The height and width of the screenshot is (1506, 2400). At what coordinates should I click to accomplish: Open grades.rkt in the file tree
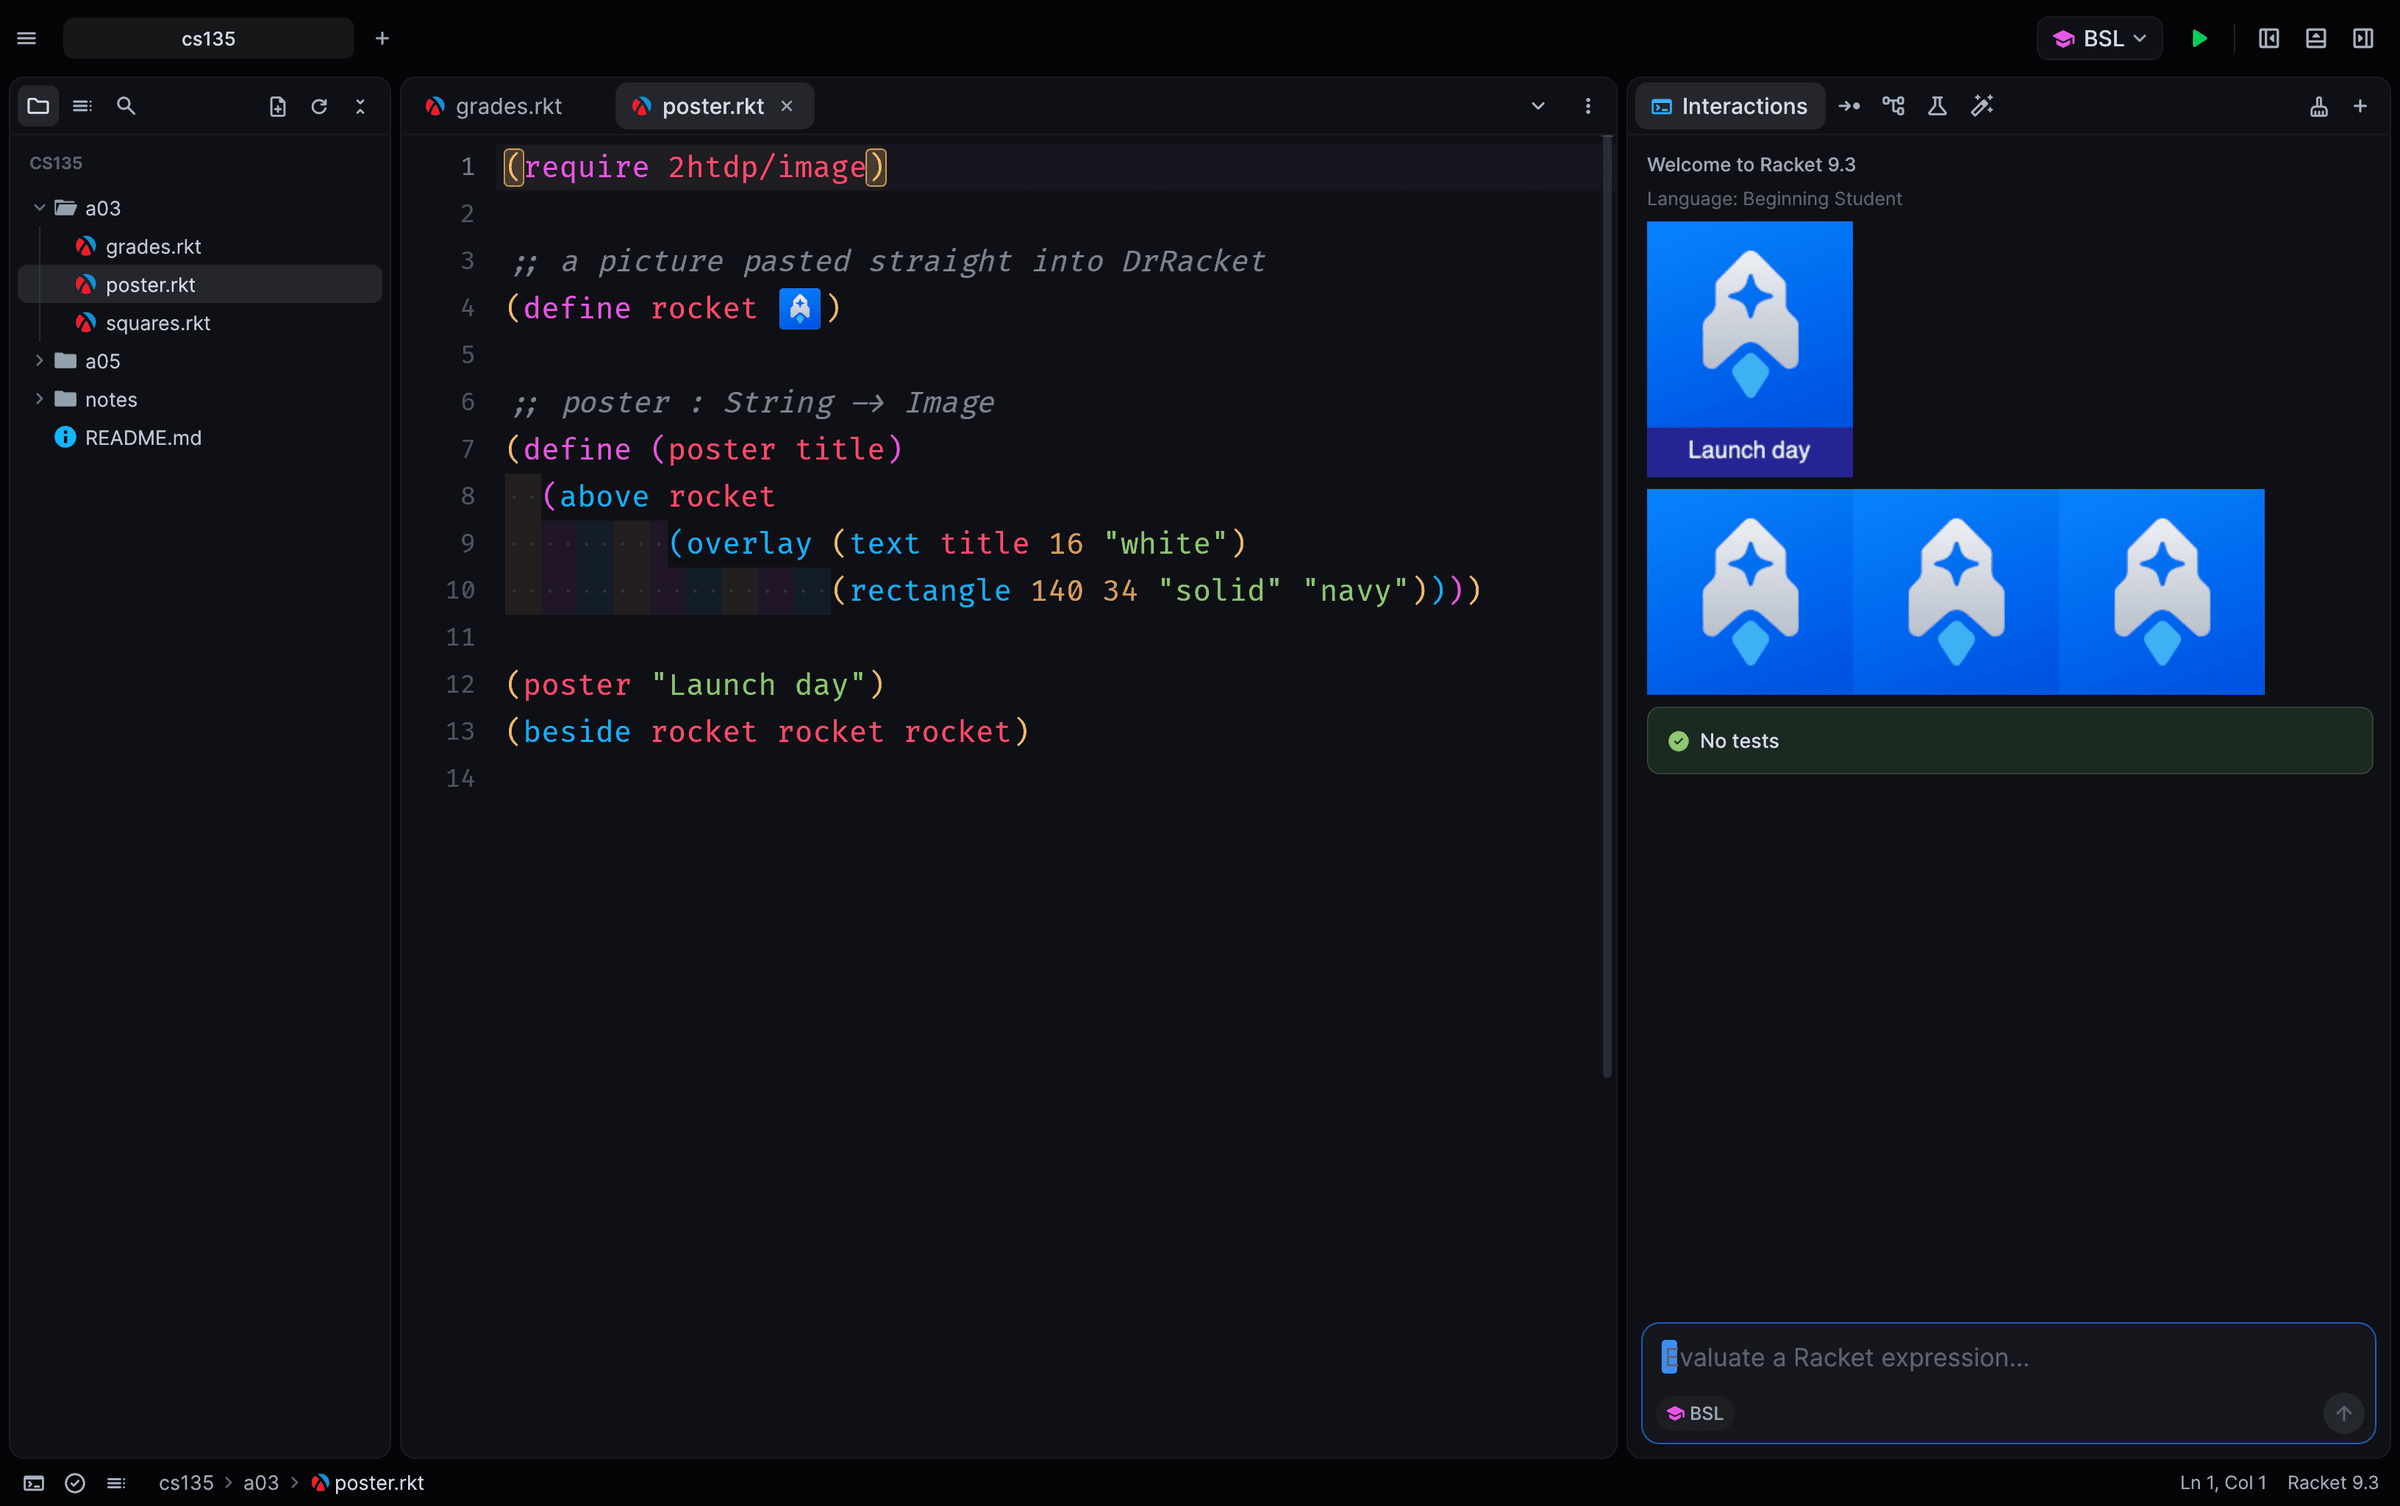click(x=200, y=246)
